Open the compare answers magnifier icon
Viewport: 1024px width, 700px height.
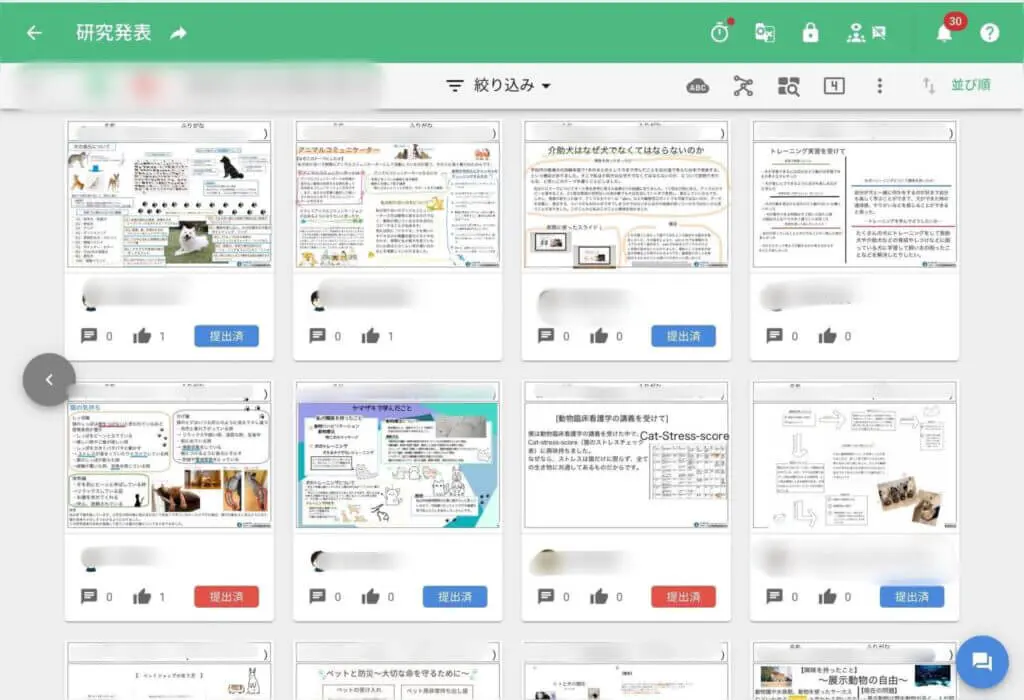(788, 86)
